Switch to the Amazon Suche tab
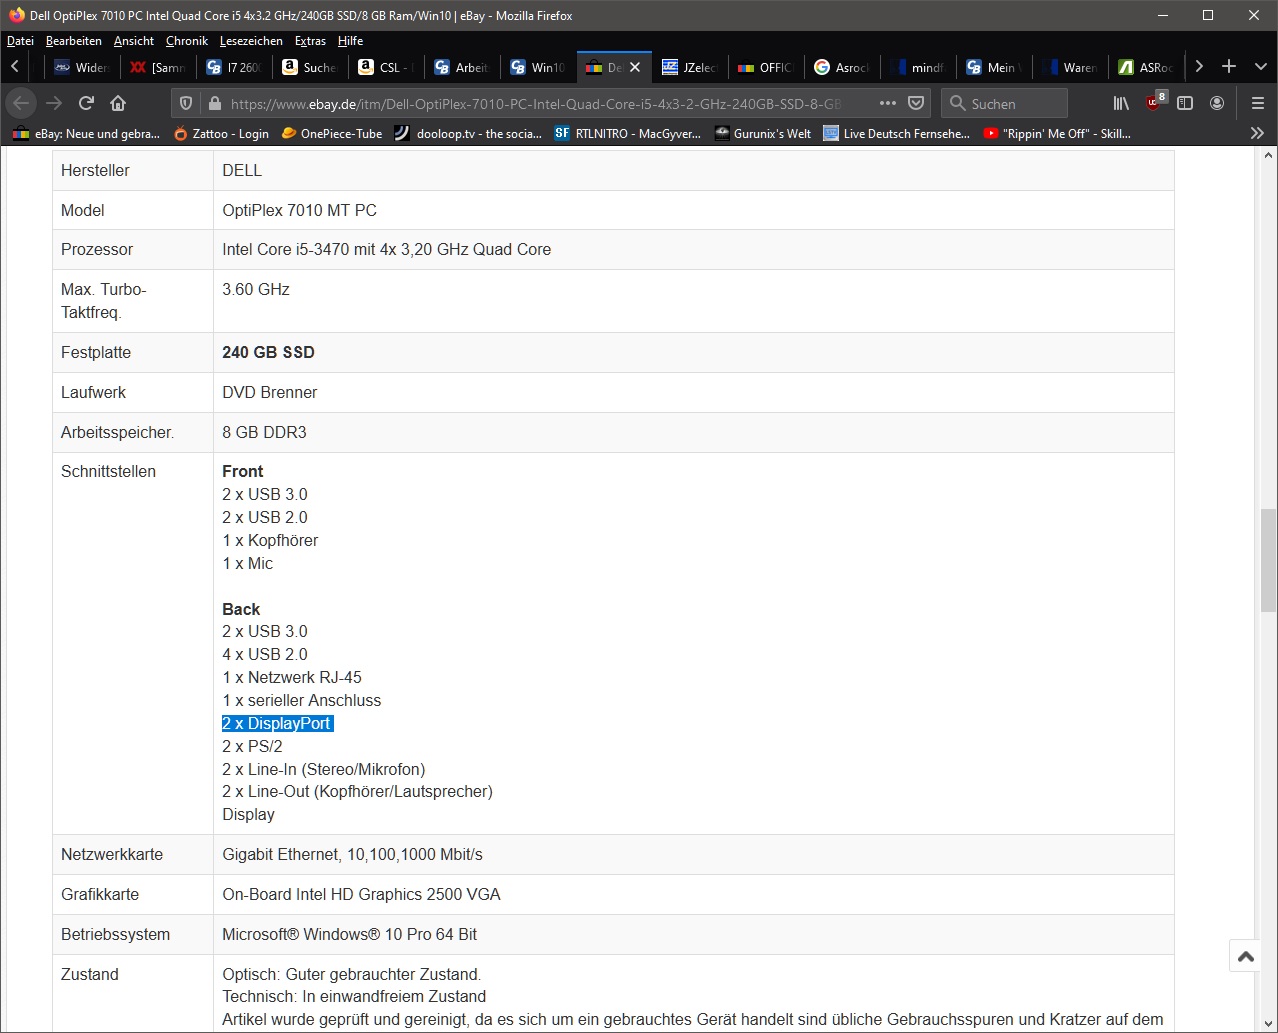 pyautogui.click(x=311, y=67)
